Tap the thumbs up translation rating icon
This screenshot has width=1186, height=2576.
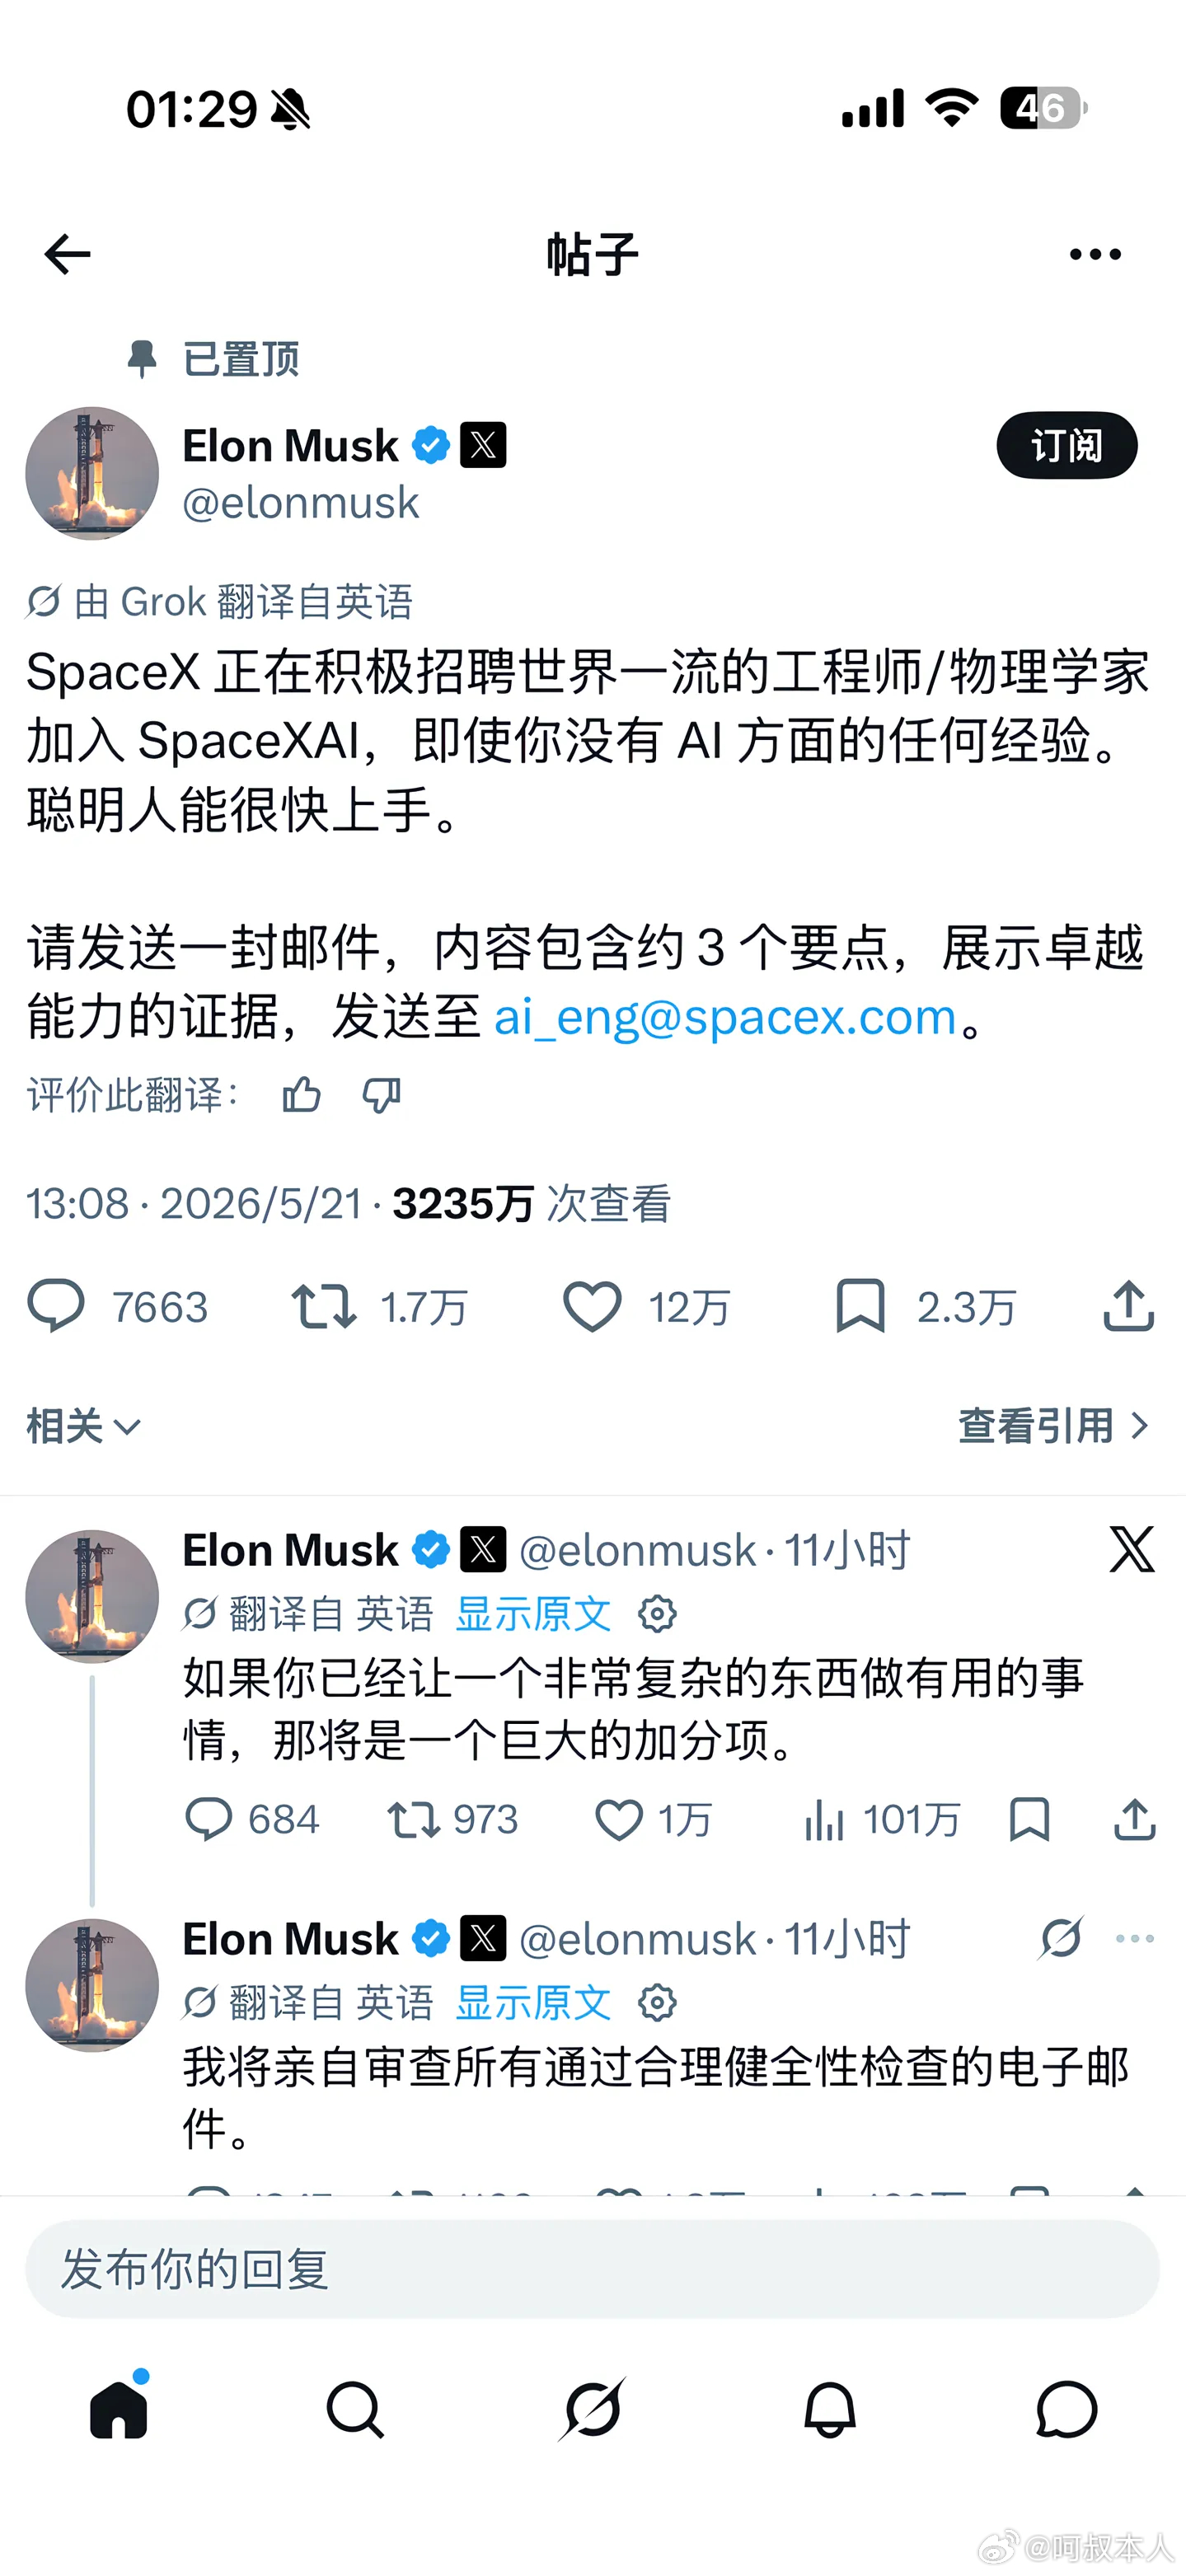pos(301,1095)
